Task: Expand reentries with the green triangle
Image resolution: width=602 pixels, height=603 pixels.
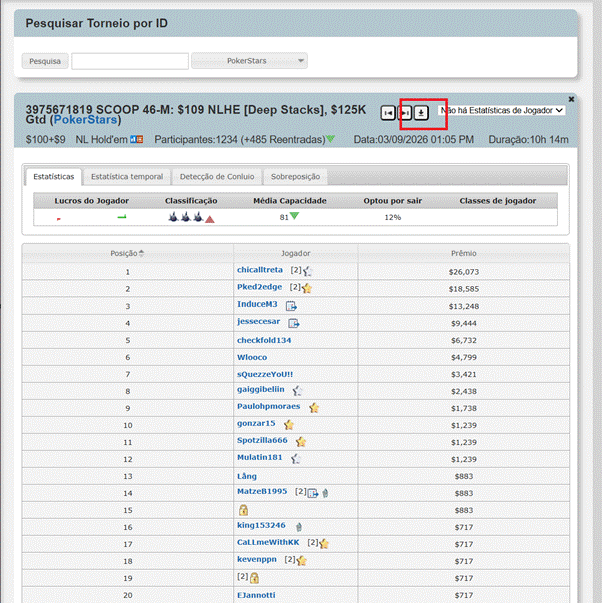Action: tap(331, 139)
